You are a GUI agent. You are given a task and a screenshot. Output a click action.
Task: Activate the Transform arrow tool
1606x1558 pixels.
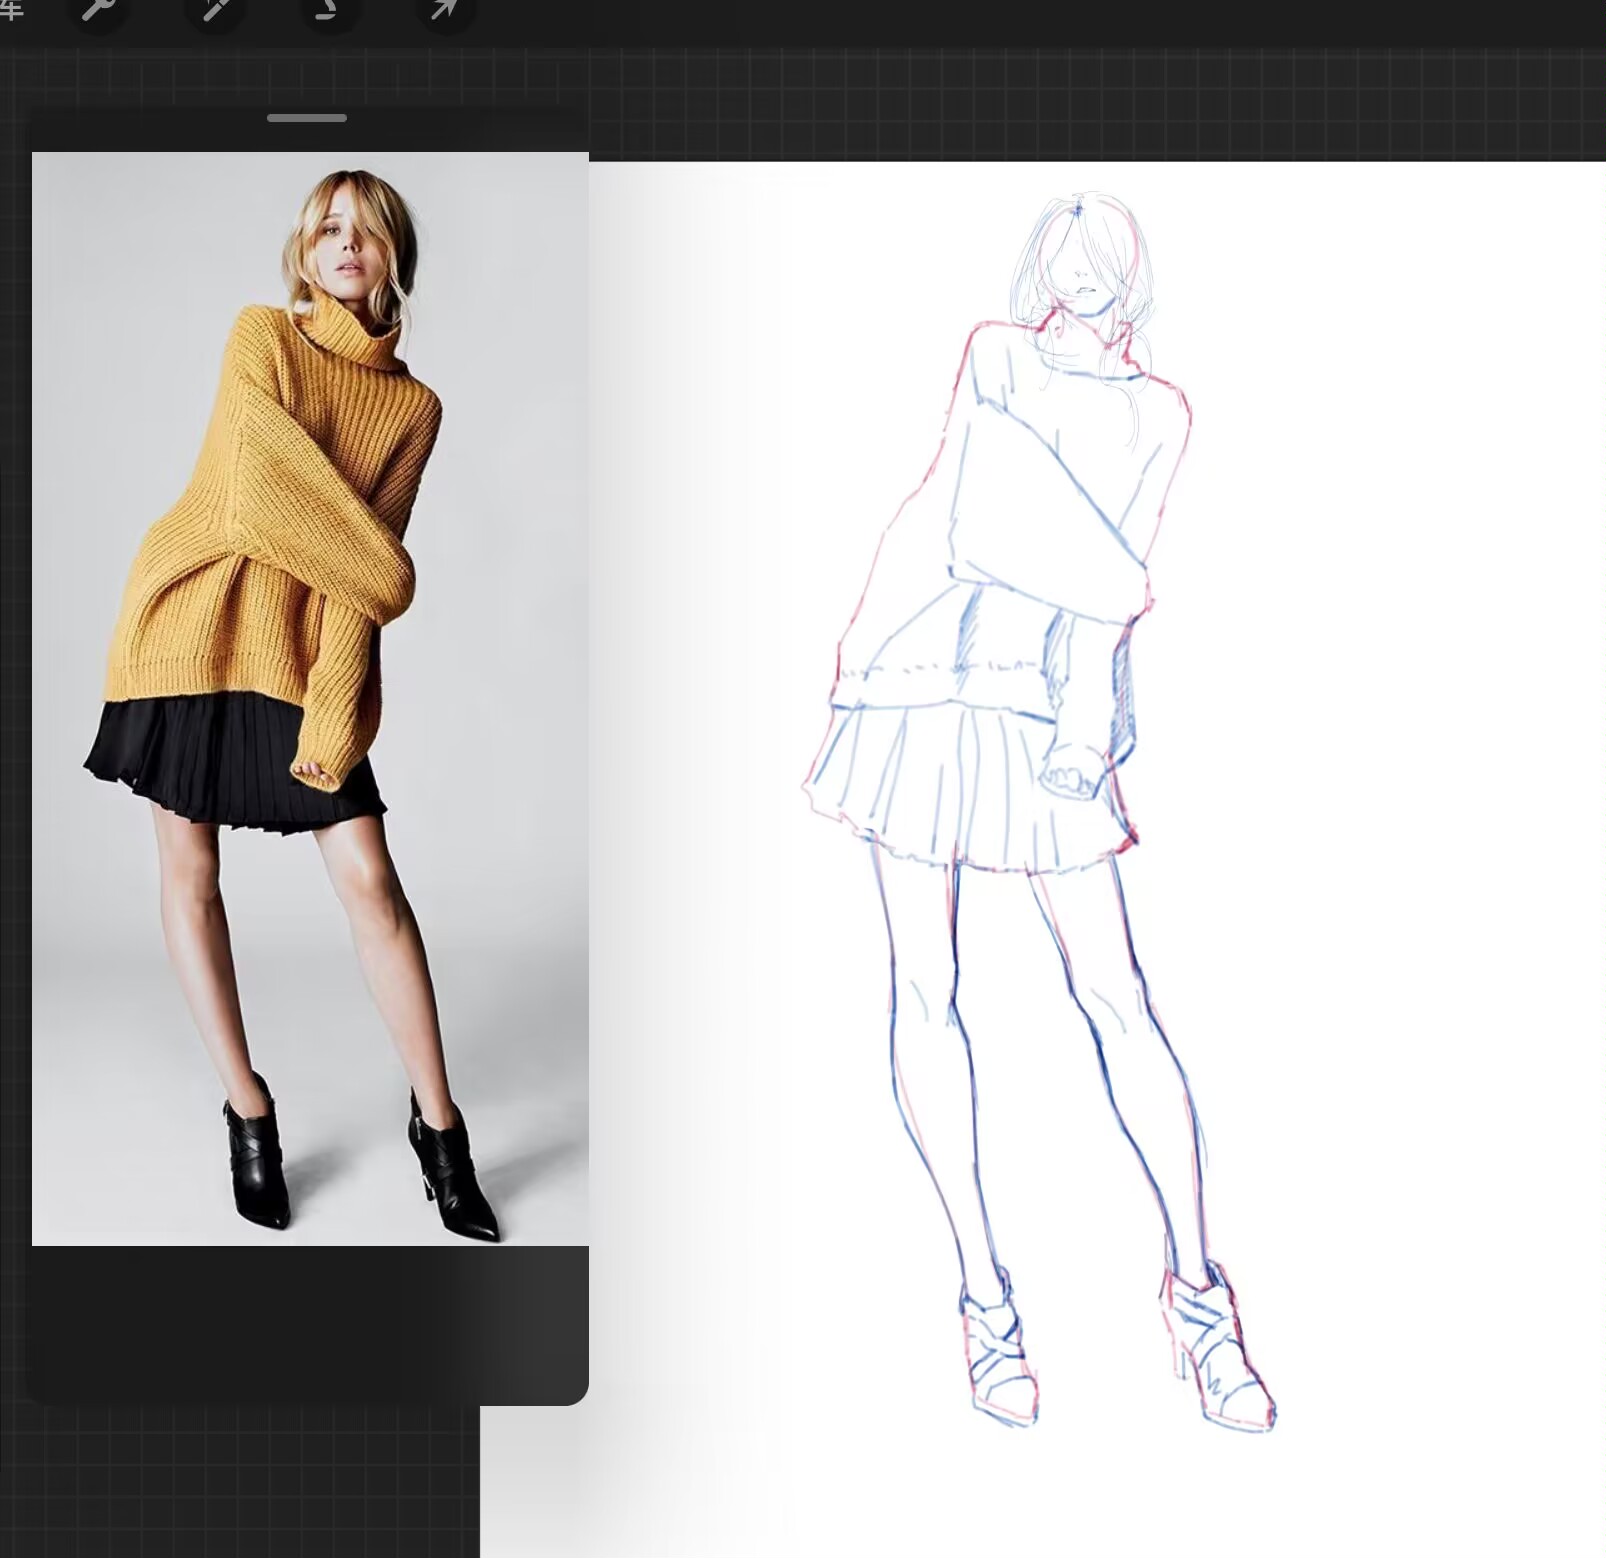(445, 10)
